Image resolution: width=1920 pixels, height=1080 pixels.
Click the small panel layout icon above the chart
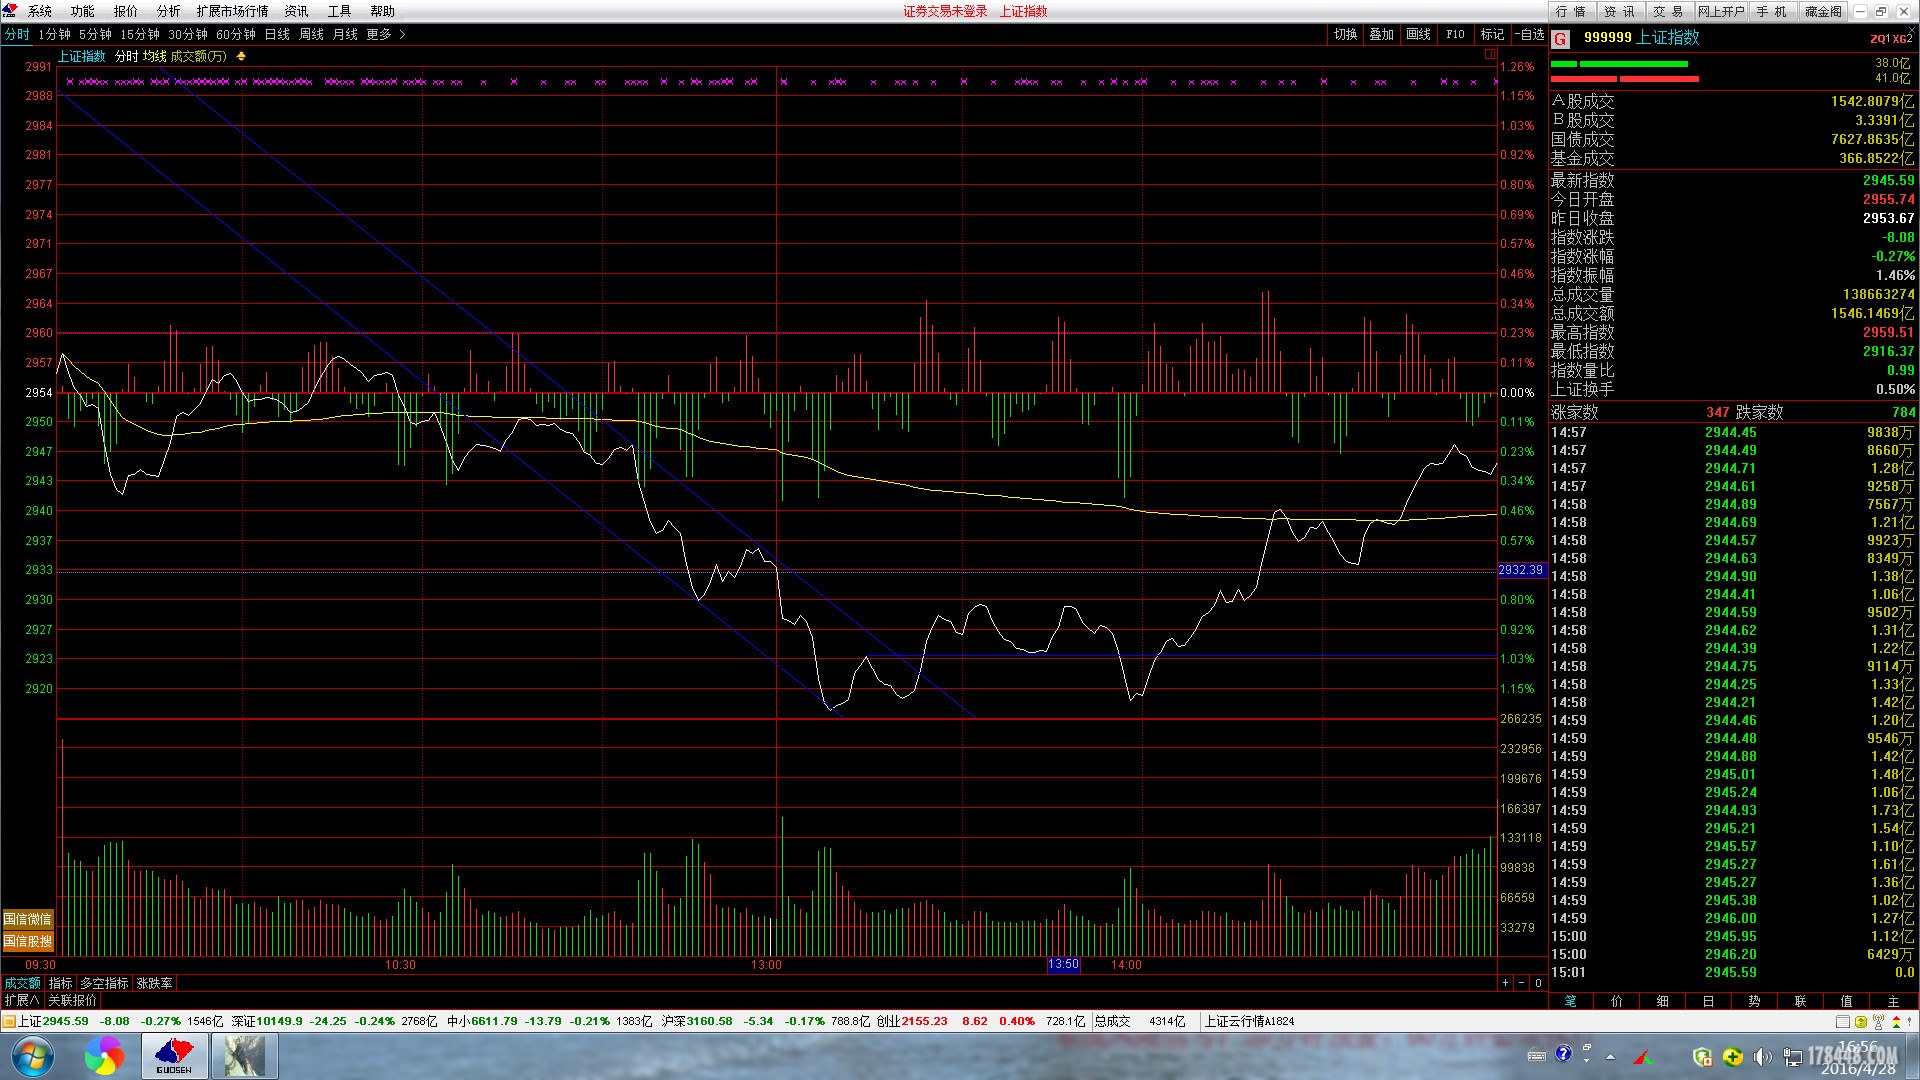tap(1489, 55)
